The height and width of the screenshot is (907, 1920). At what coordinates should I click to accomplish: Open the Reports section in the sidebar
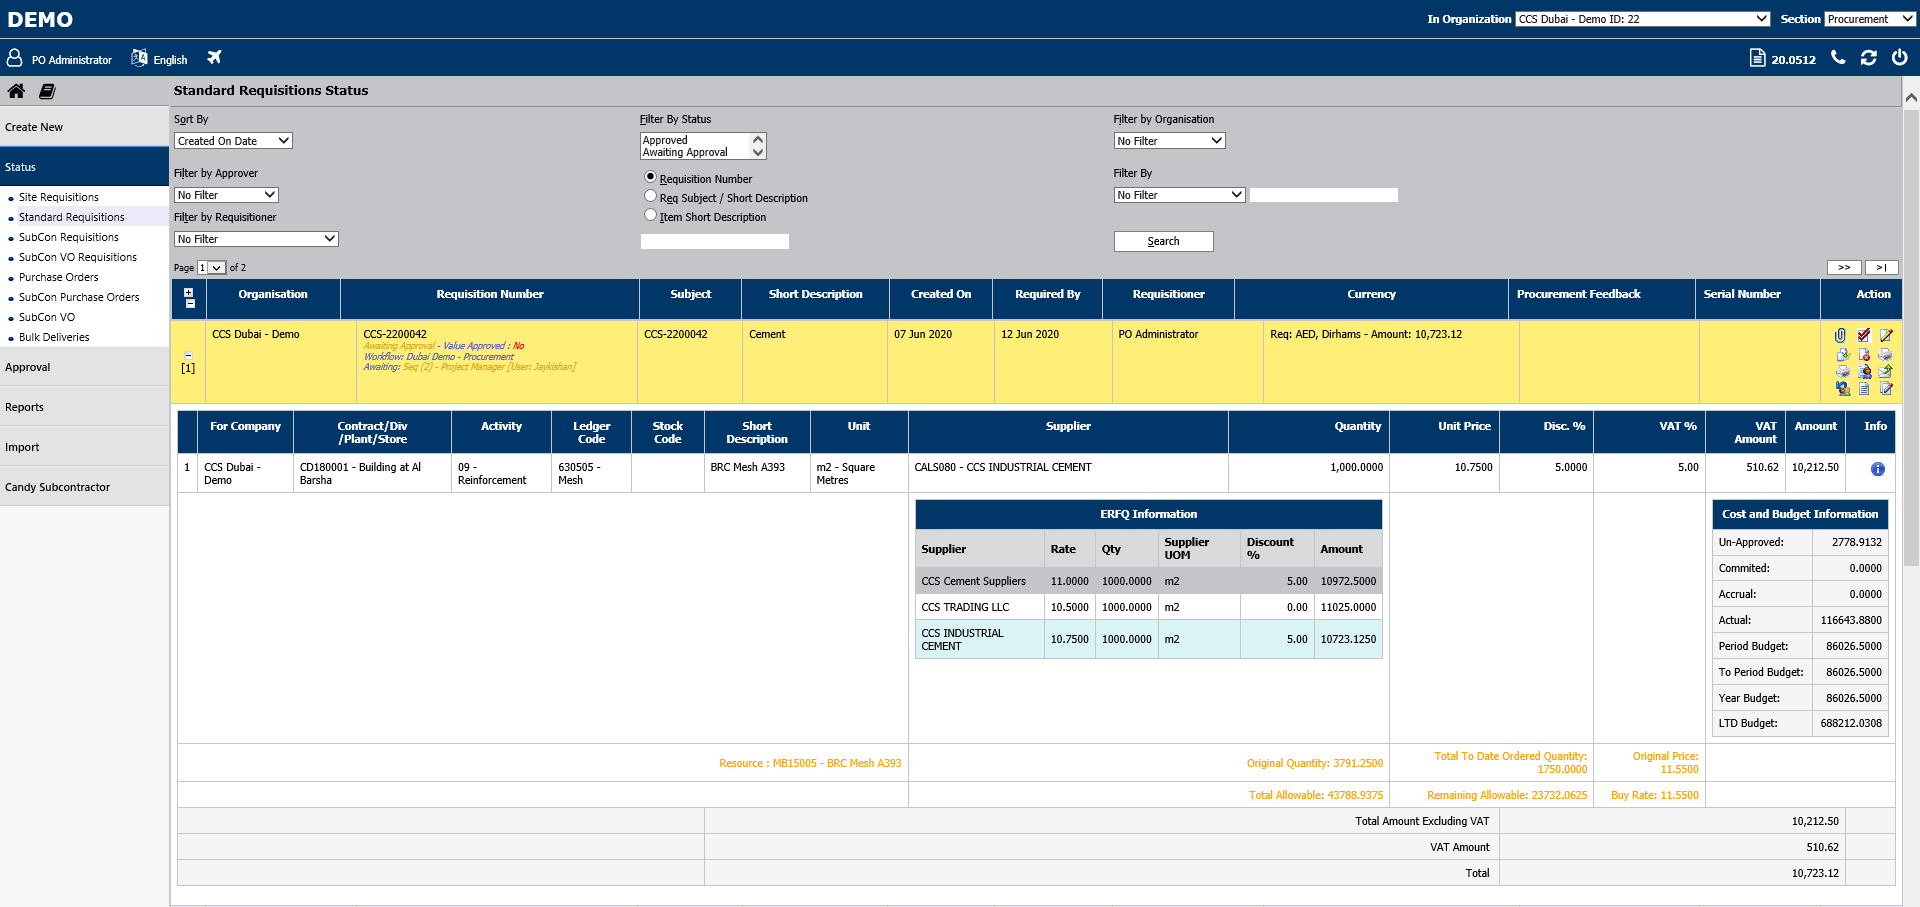click(x=25, y=406)
